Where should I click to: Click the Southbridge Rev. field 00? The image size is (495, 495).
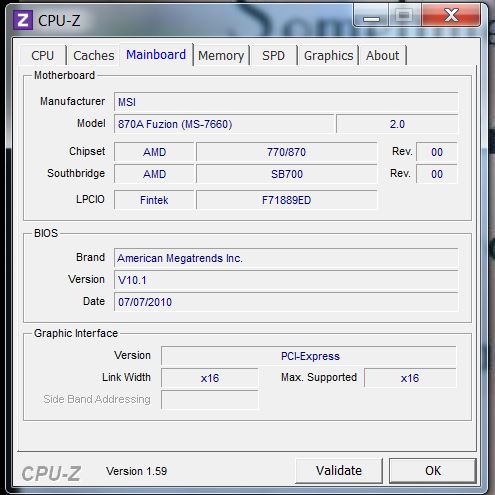tap(437, 174)
